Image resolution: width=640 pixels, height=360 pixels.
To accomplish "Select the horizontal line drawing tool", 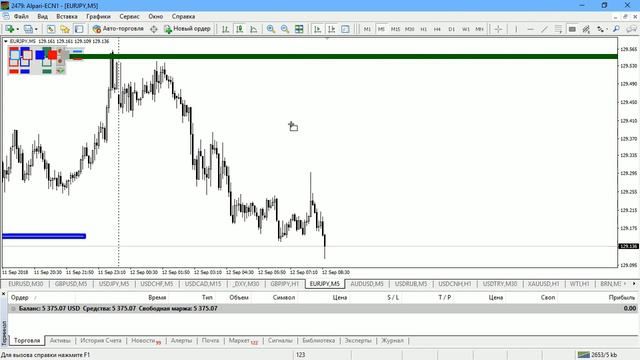I will (x=530, y=29).
